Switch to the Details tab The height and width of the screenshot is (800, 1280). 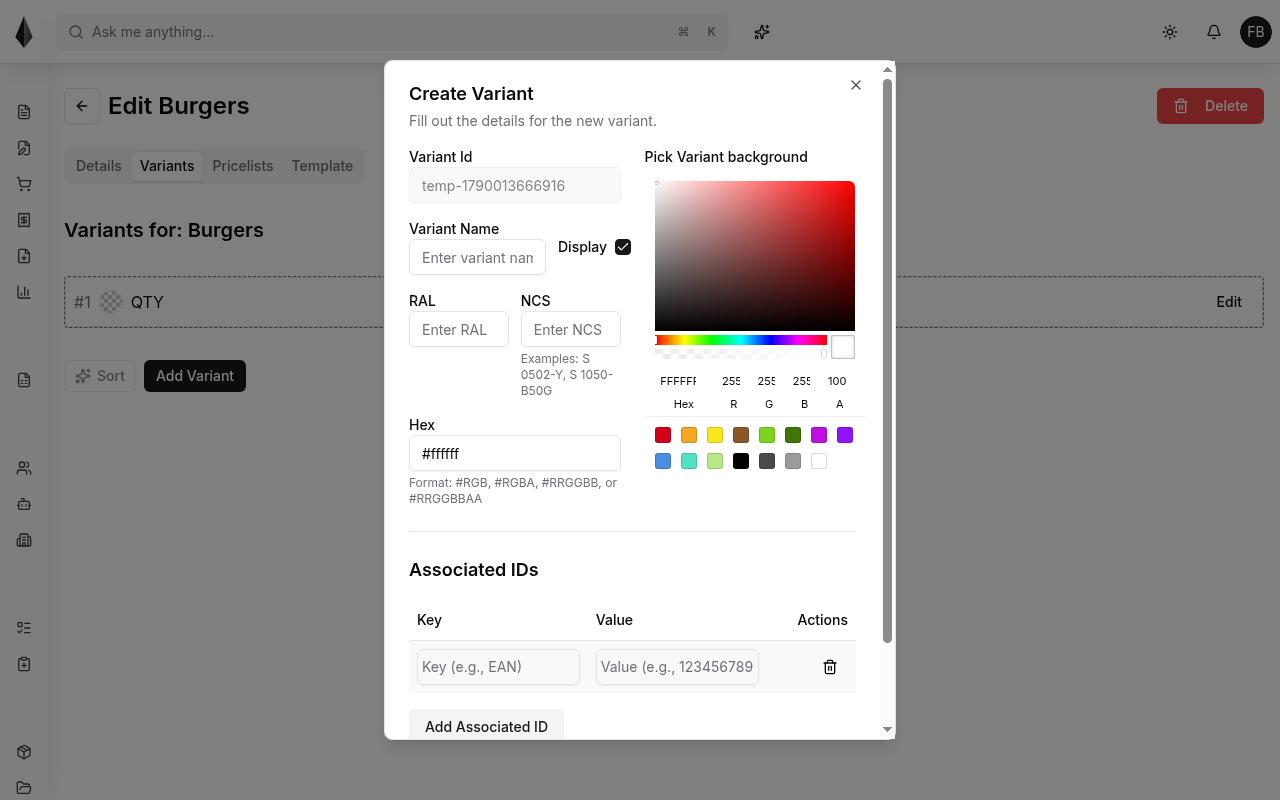tap(98, 166)
